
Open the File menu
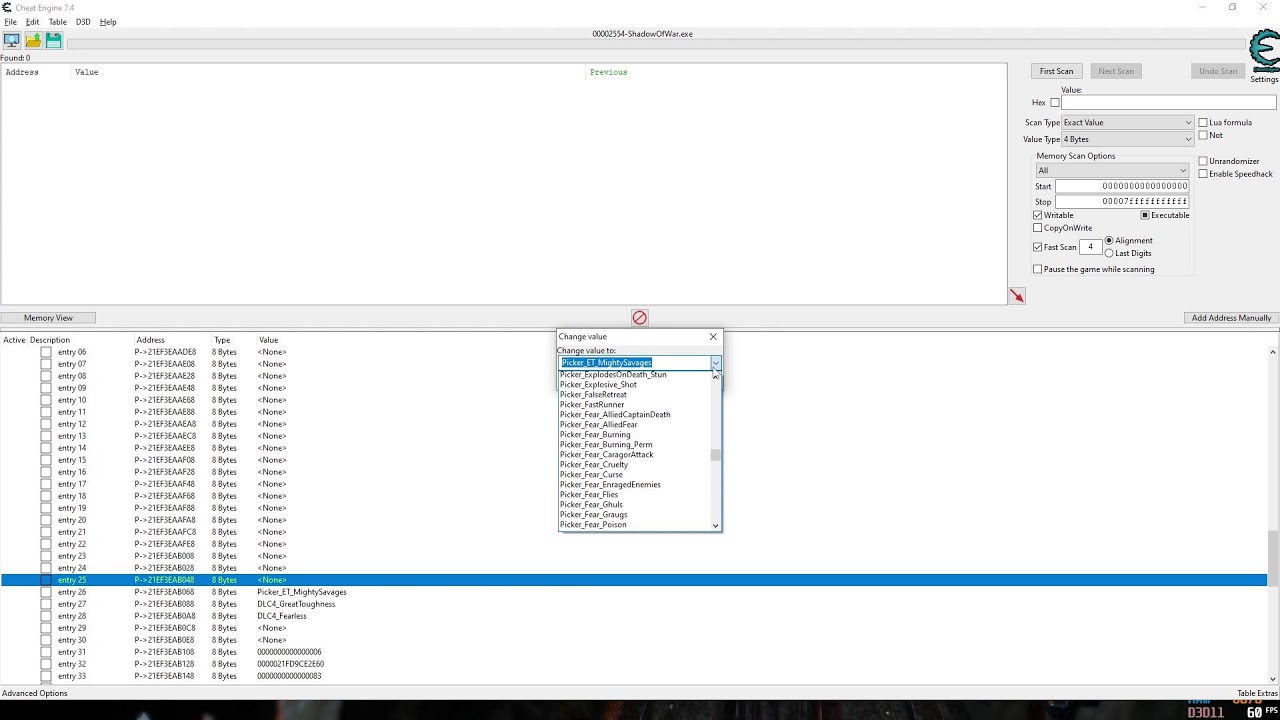click(x=11, y=22)
